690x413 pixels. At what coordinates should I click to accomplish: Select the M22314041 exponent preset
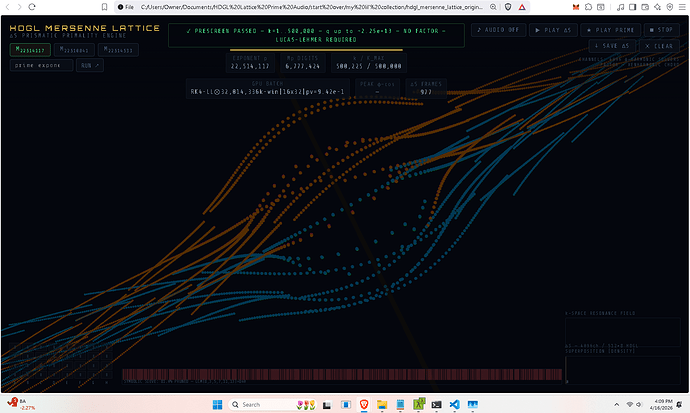coord(73,48)
